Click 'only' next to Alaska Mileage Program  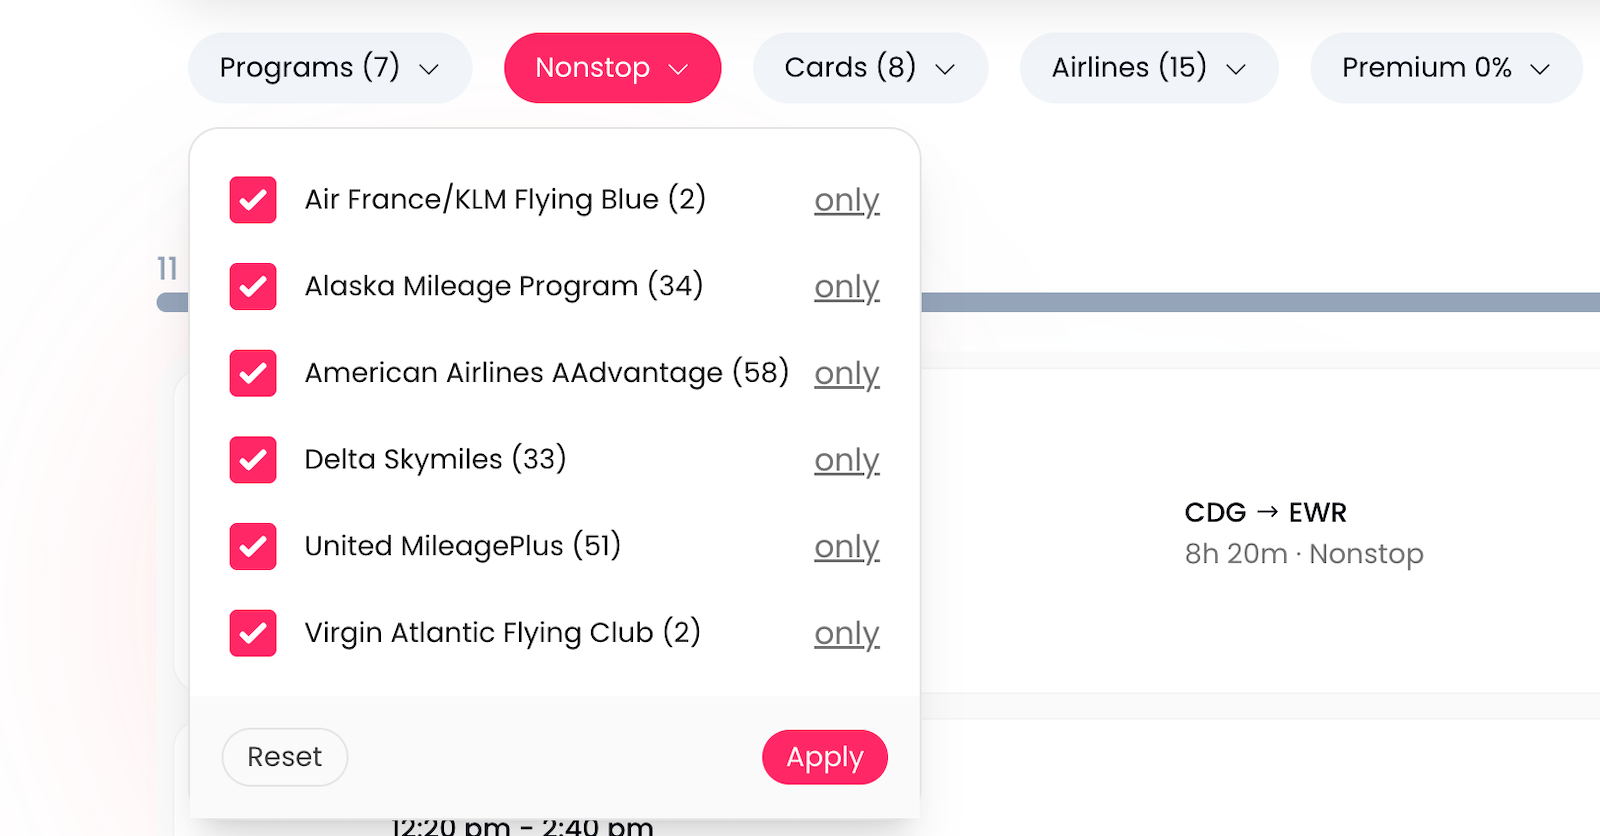846,287
